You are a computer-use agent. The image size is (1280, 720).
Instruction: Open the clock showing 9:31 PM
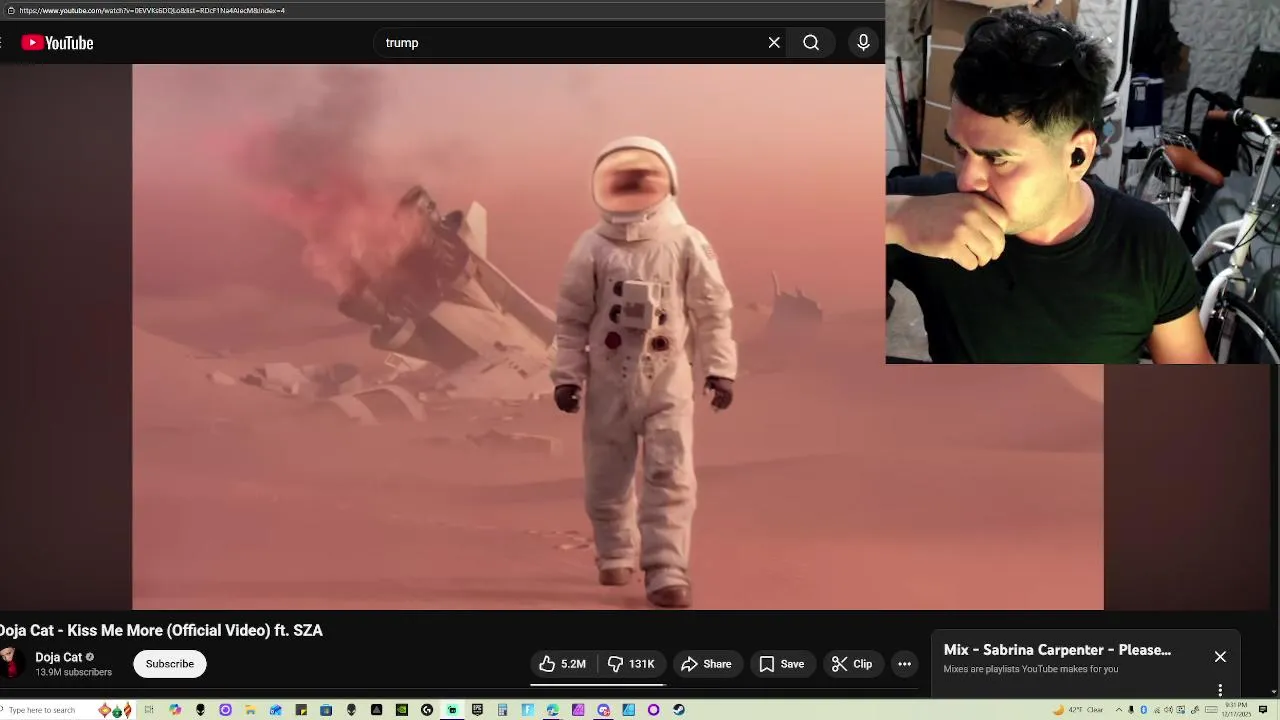(1236, 710)
